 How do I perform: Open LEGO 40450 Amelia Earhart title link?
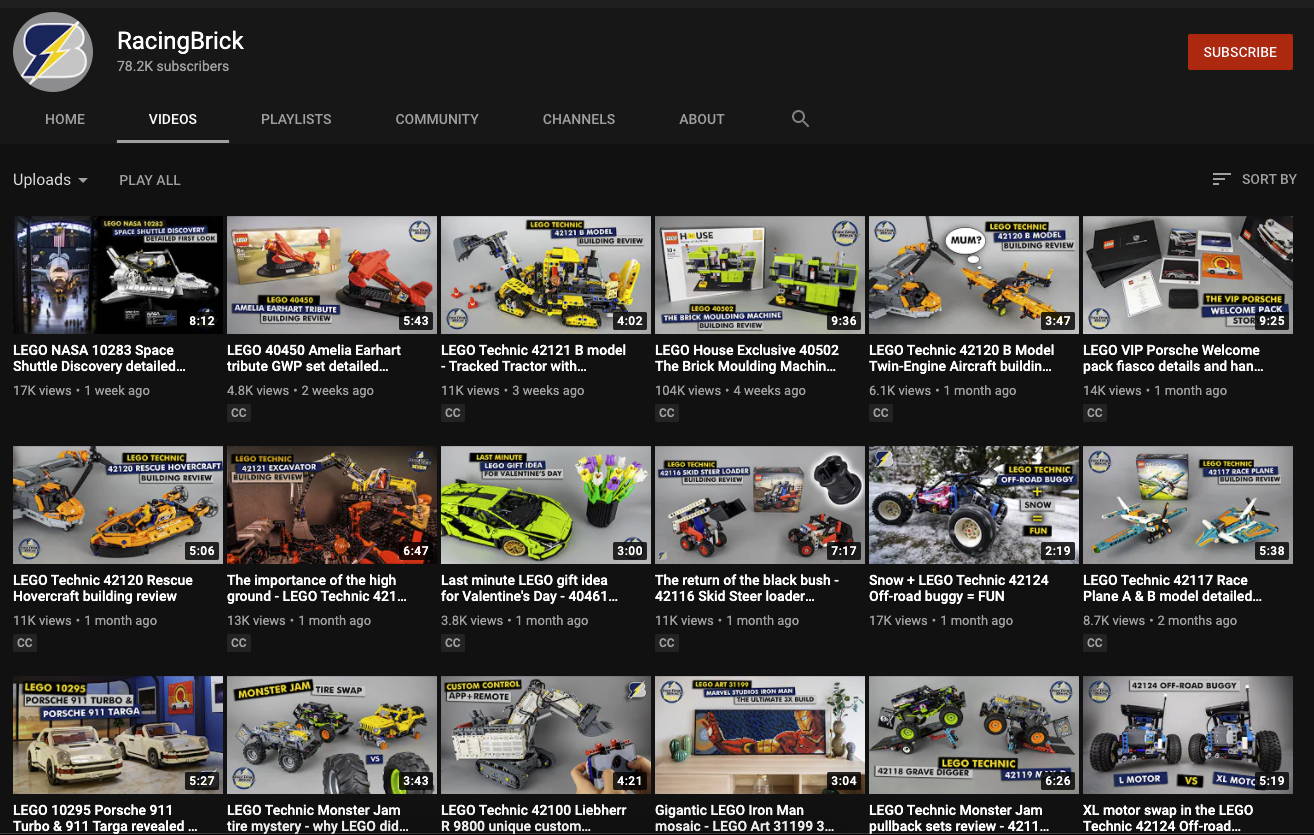[x=314, y=358]
